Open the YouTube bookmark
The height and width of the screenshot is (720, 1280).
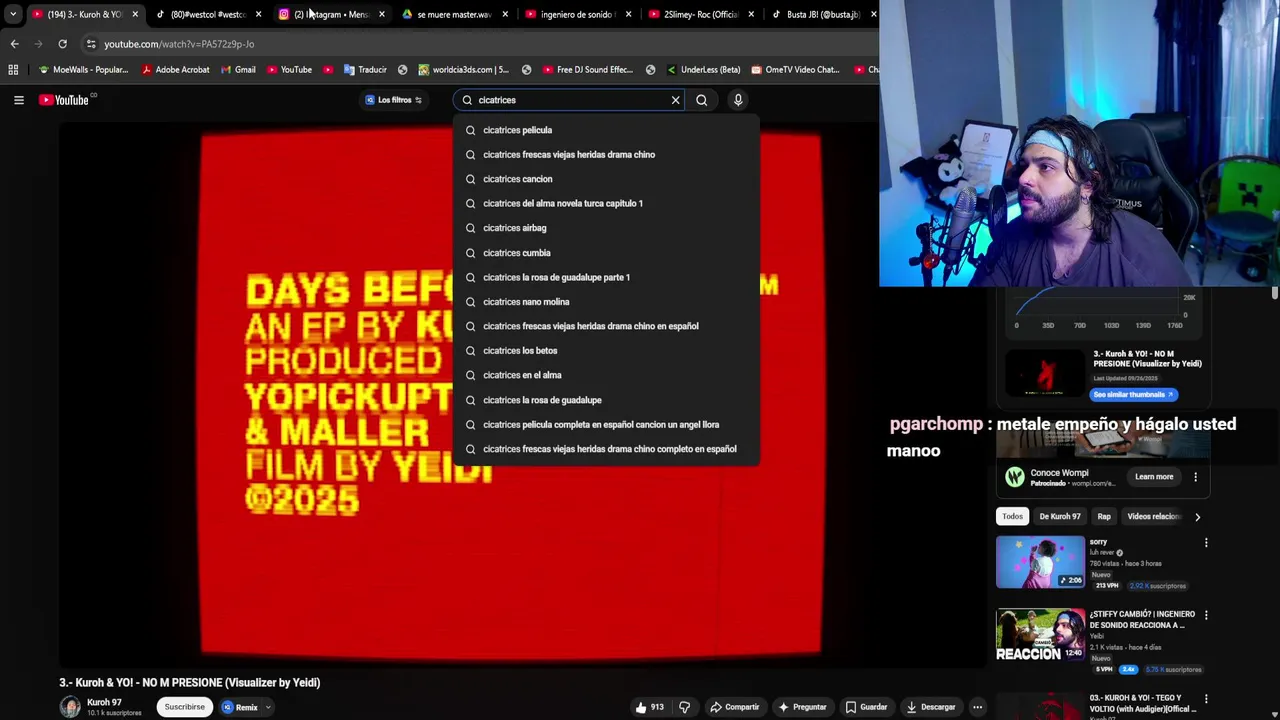point(289,70)
